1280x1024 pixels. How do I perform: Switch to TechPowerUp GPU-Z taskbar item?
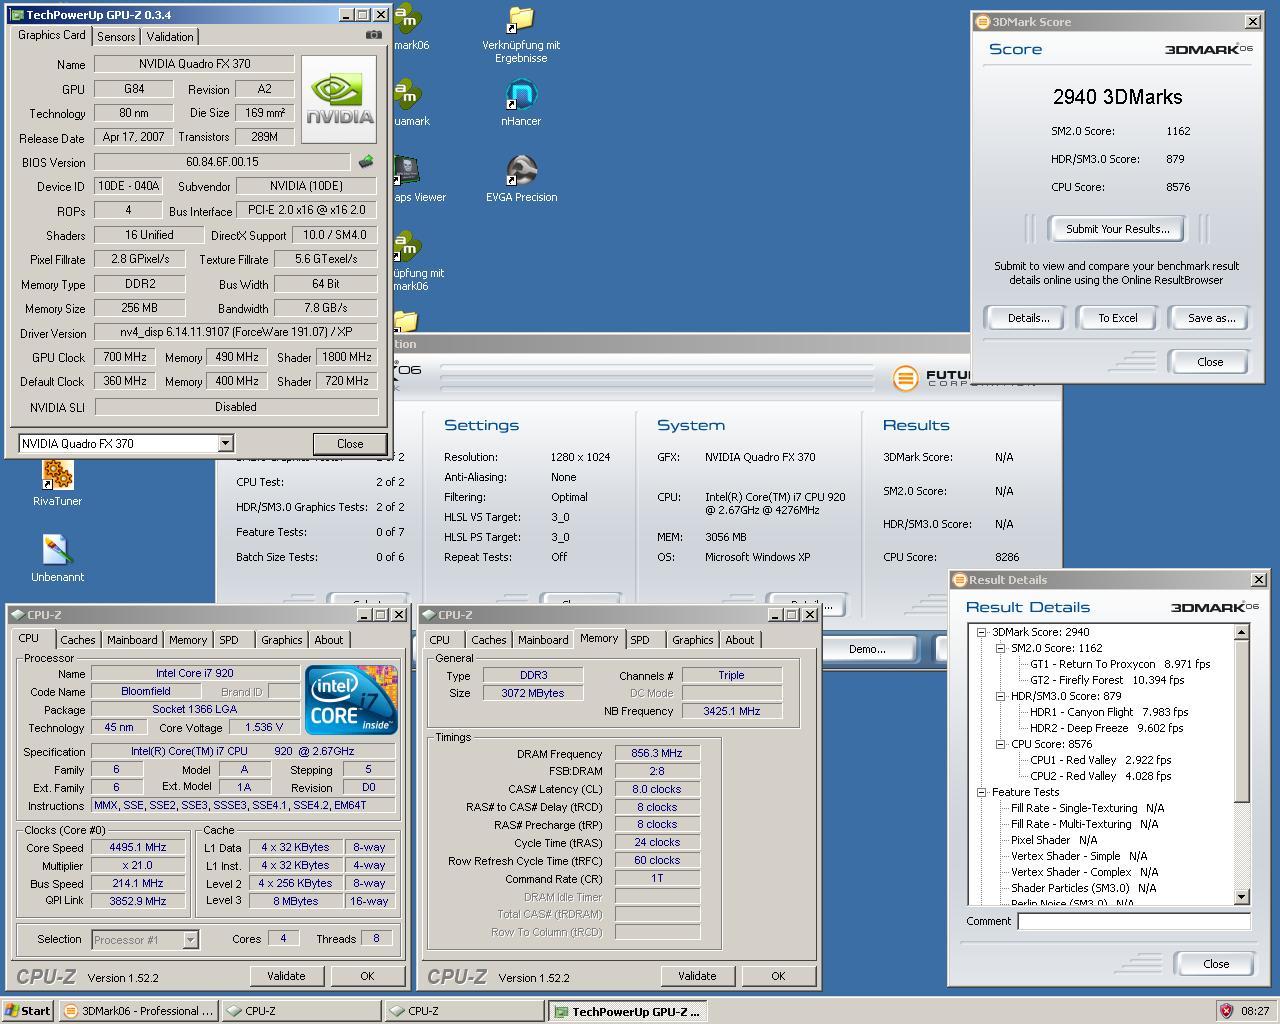click(628, 1011)
